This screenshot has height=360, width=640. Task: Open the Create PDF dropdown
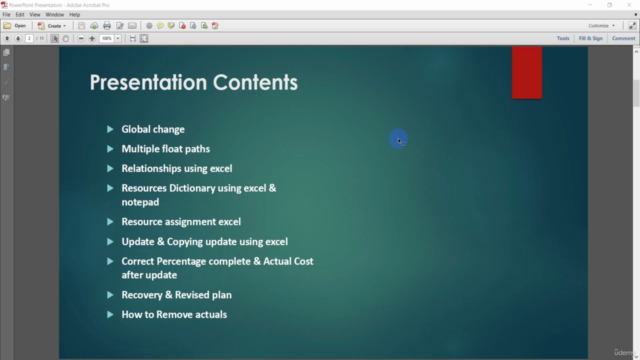(52, 26)
